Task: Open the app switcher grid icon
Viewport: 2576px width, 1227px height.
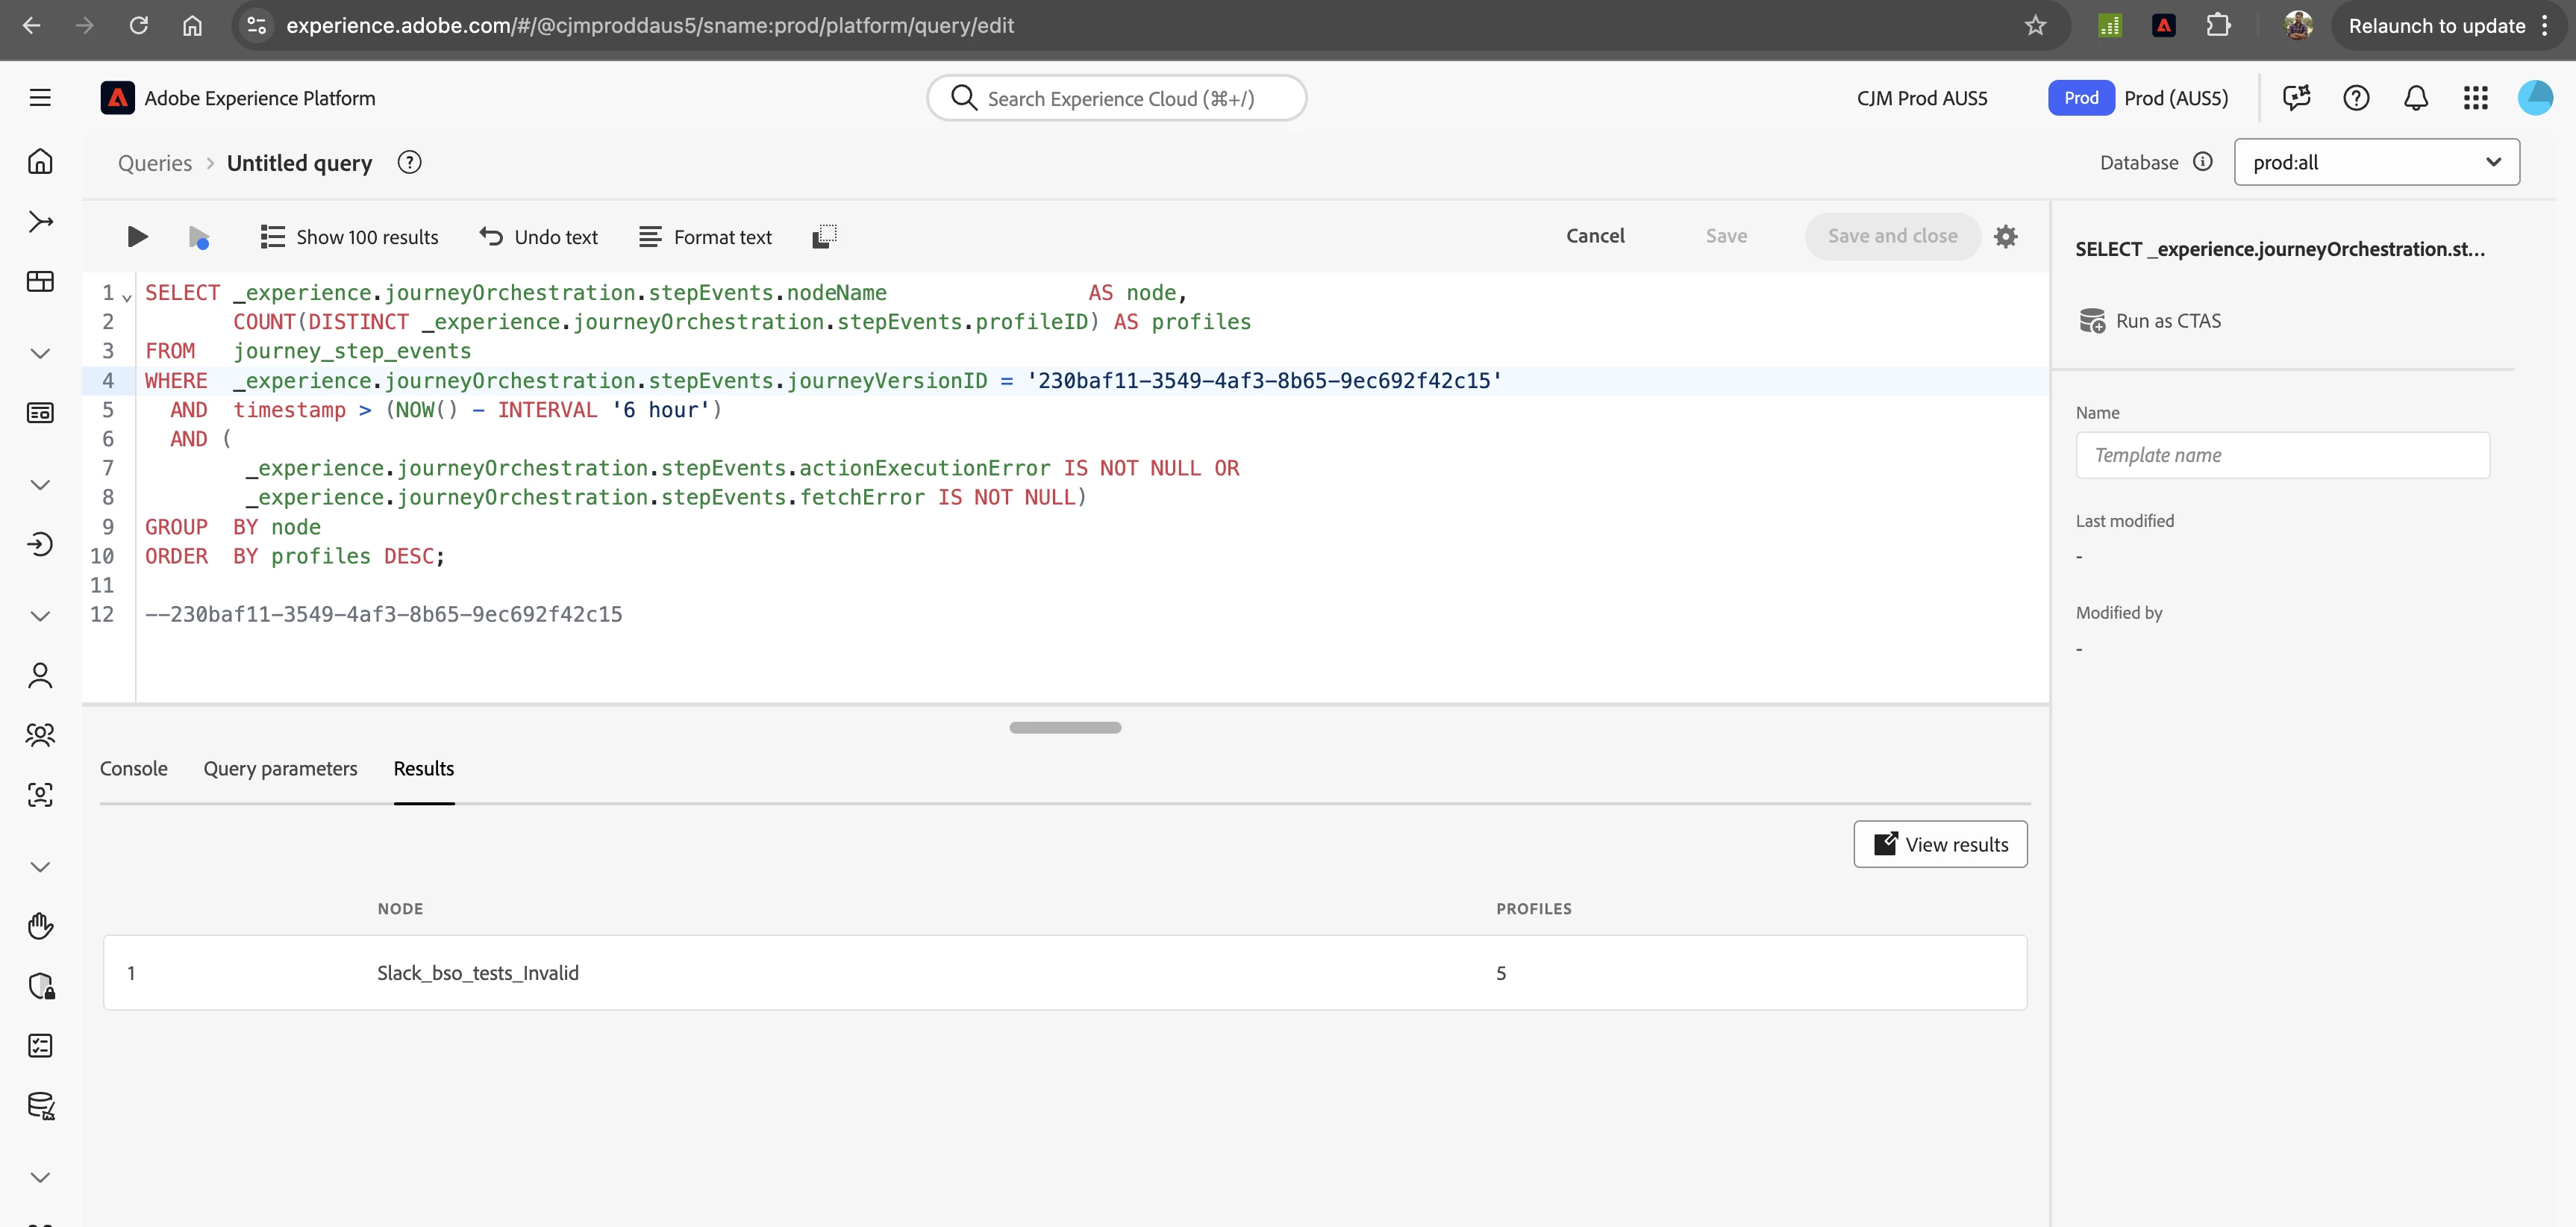Action: coord(2475,98)
